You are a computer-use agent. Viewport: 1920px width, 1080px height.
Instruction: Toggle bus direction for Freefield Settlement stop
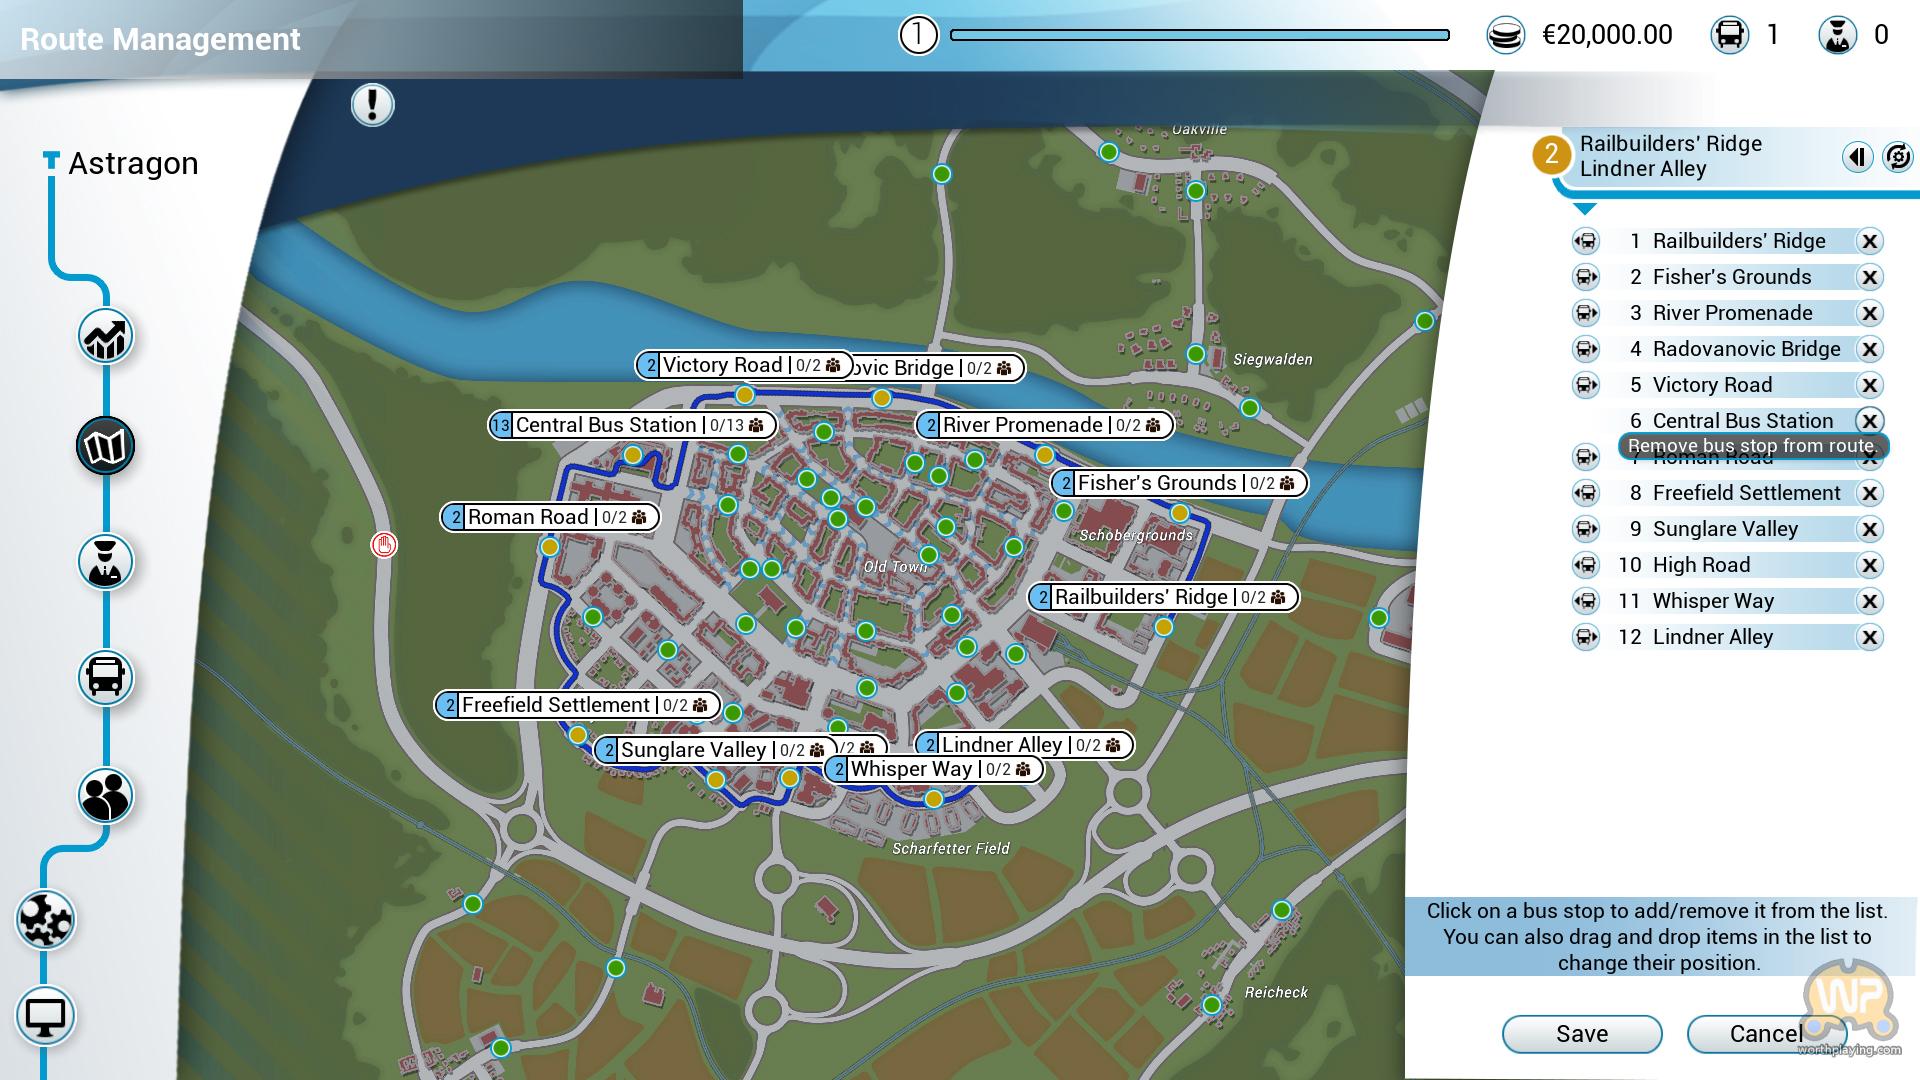[1586, 493]
